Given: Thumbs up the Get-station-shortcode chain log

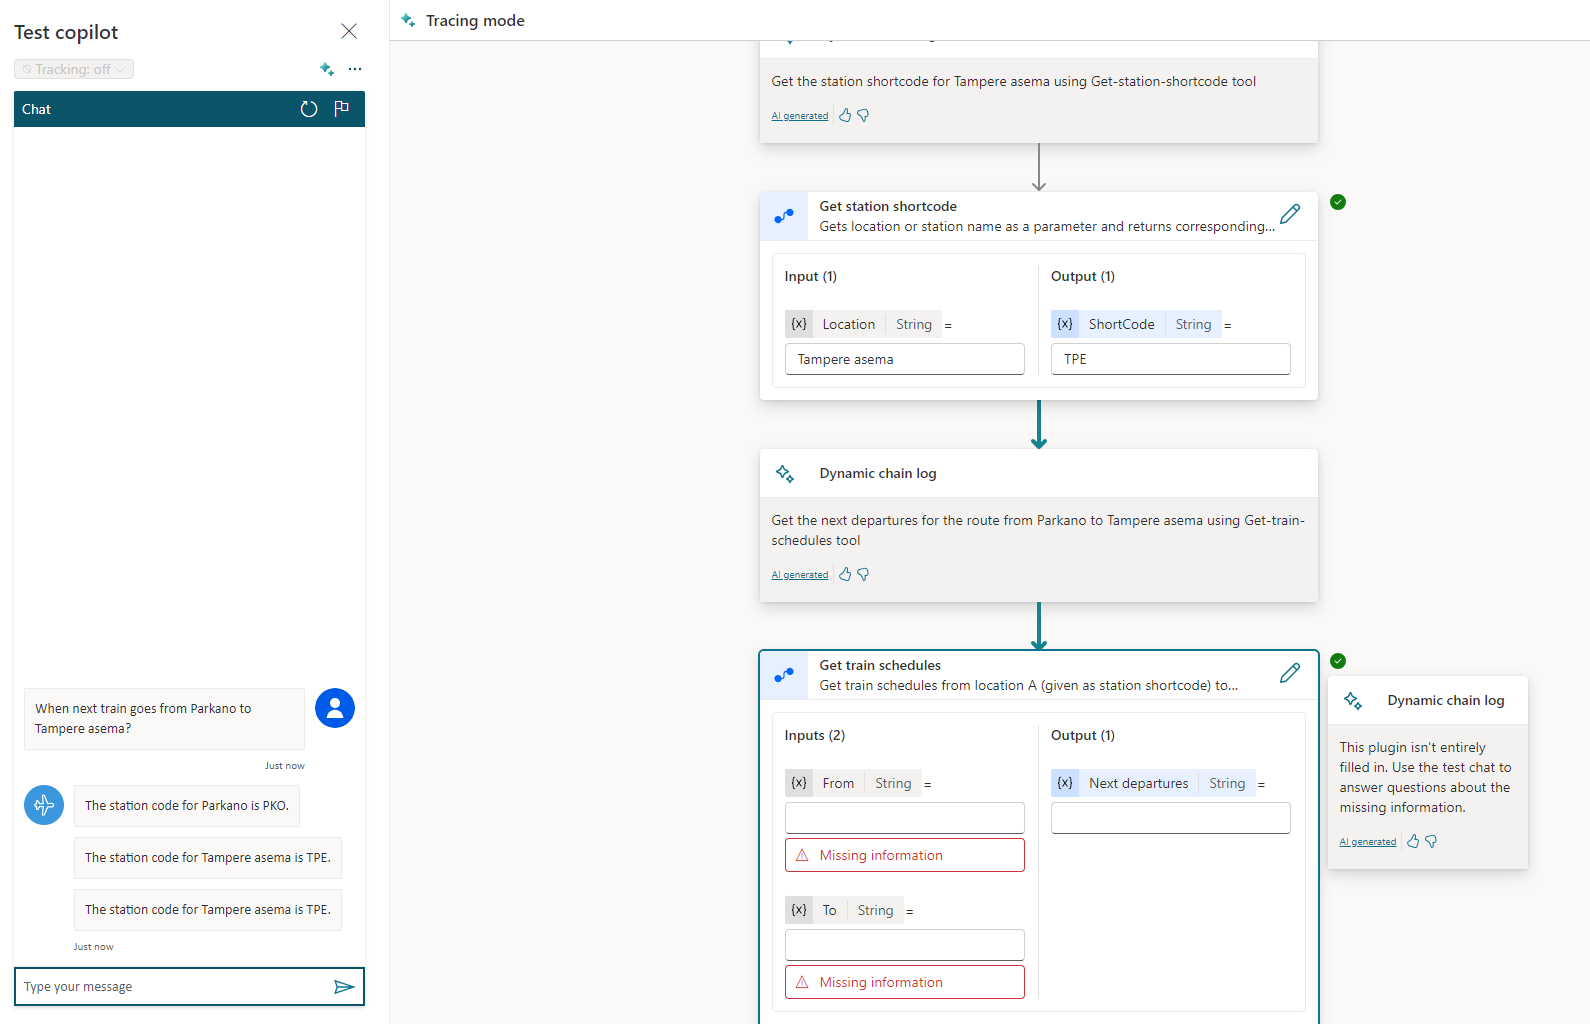Looking at the screenshot, I should 845,116.
